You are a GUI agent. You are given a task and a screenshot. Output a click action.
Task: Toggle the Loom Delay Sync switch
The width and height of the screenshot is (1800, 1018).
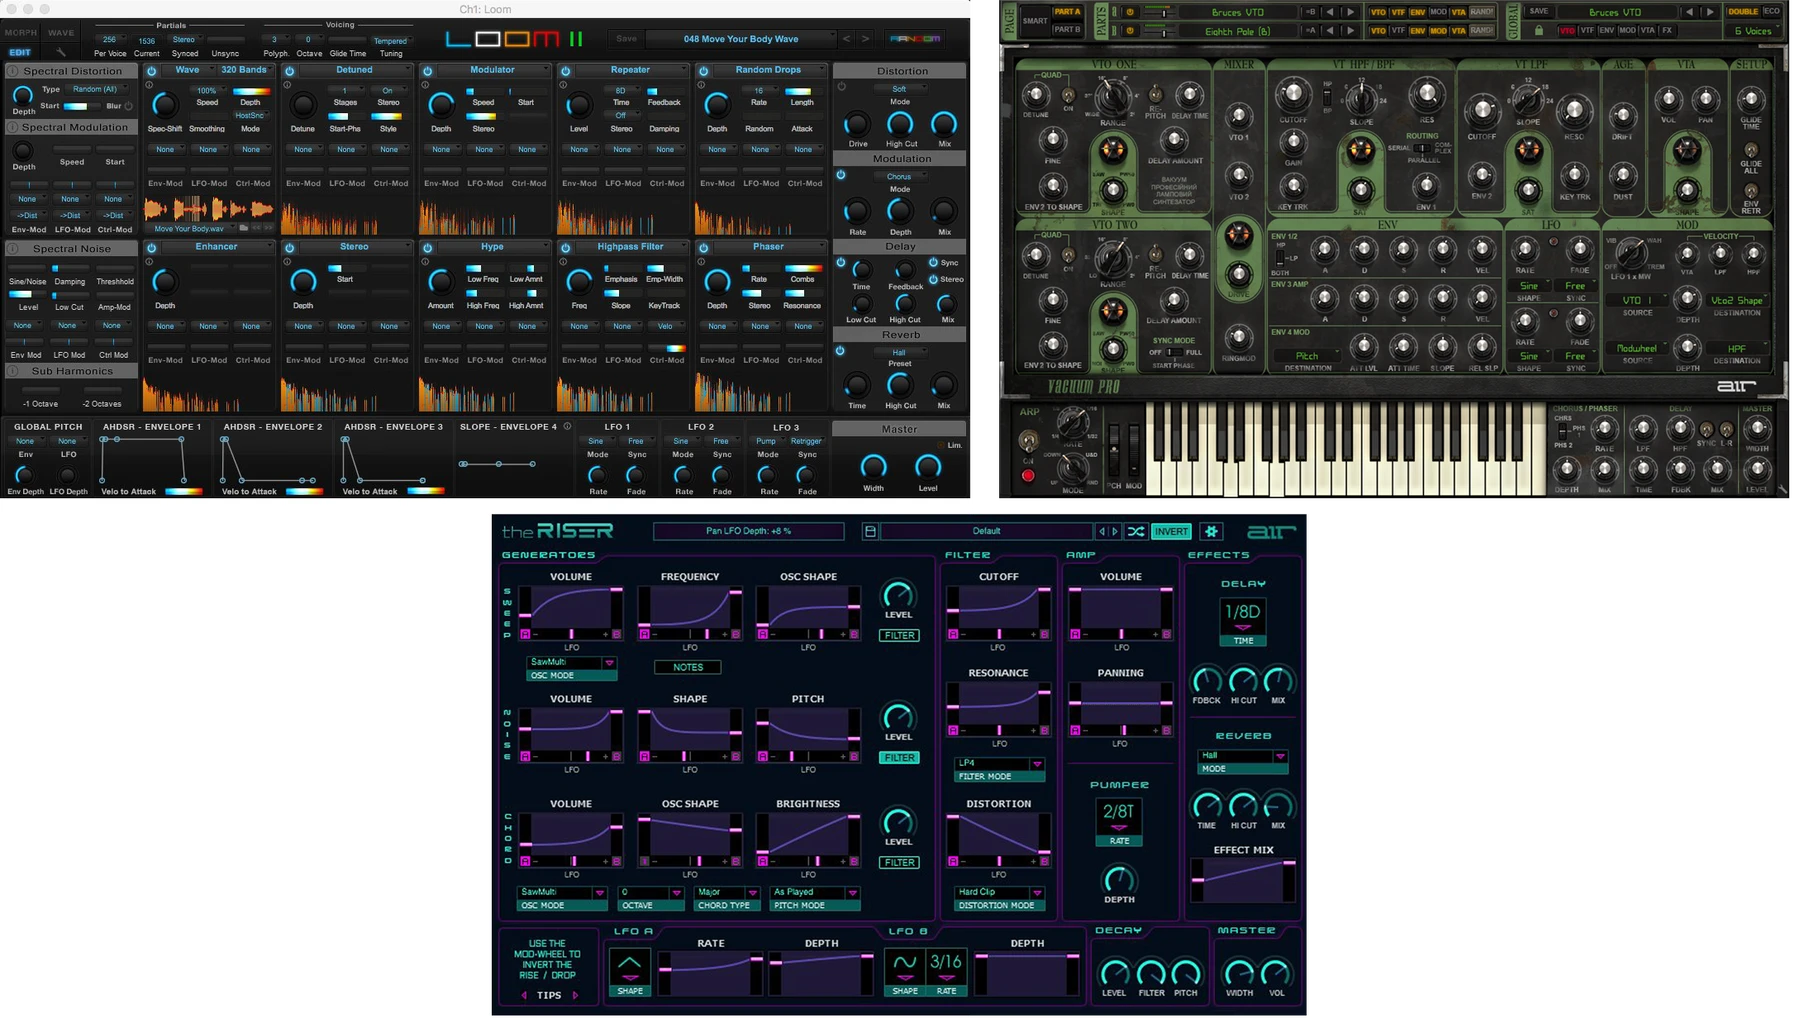coord(933,262)
